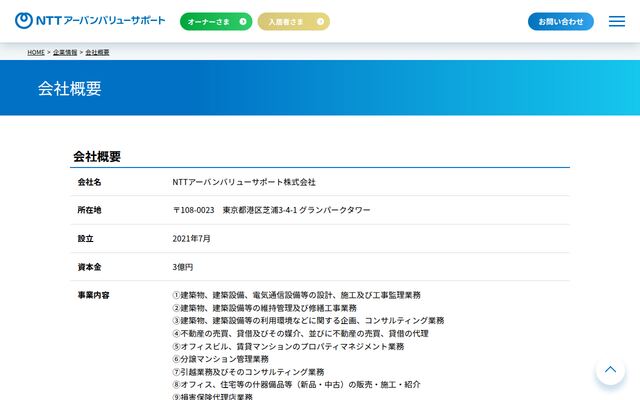Select the 2021年7月 establishment date

(191, 238)
